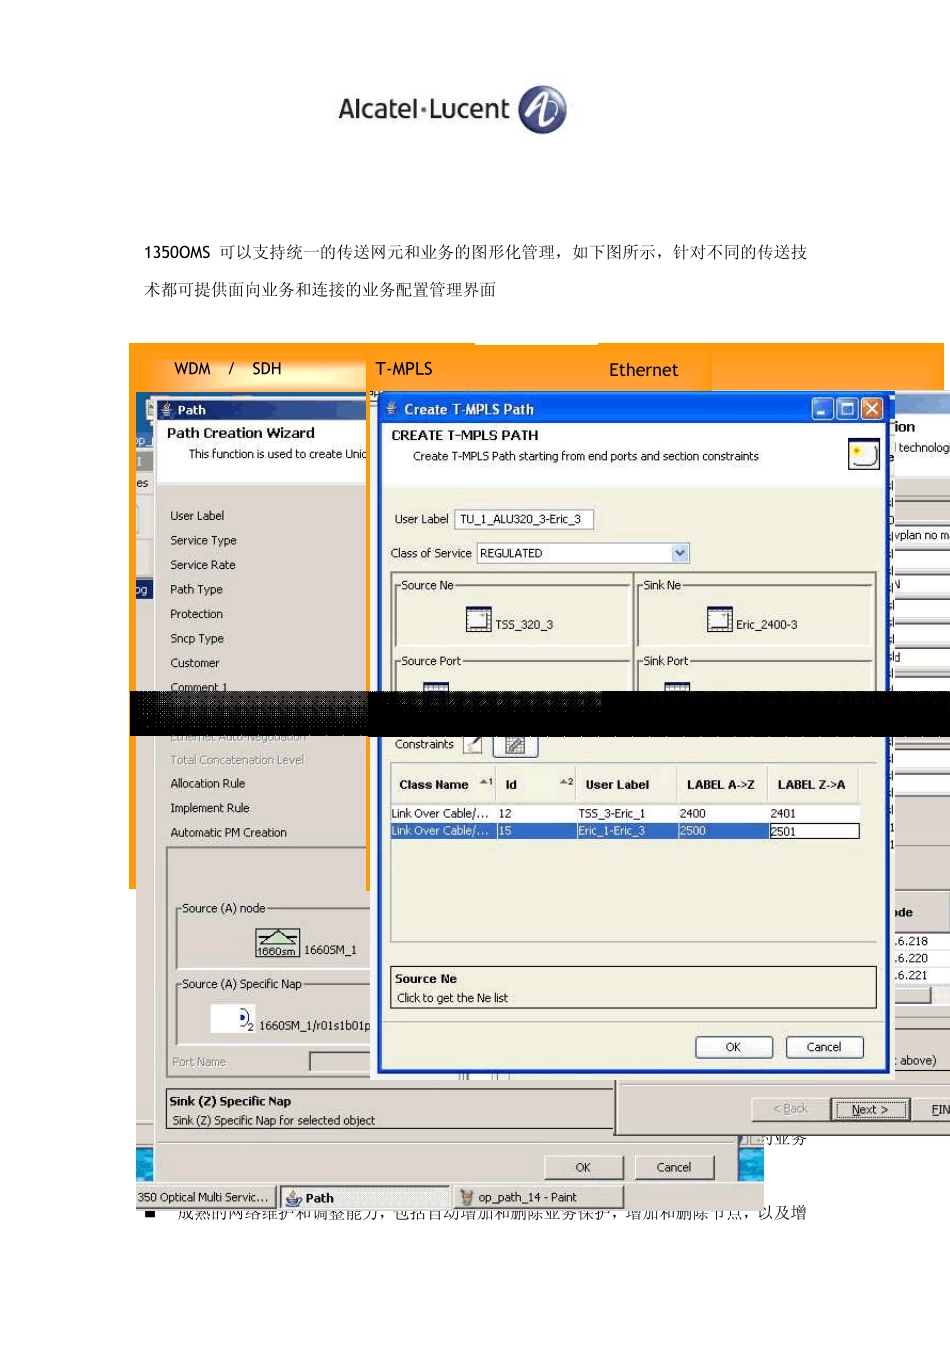Click the Java icon in Path window title
This screenshot has height=1345, width=950.
[167, 409]
